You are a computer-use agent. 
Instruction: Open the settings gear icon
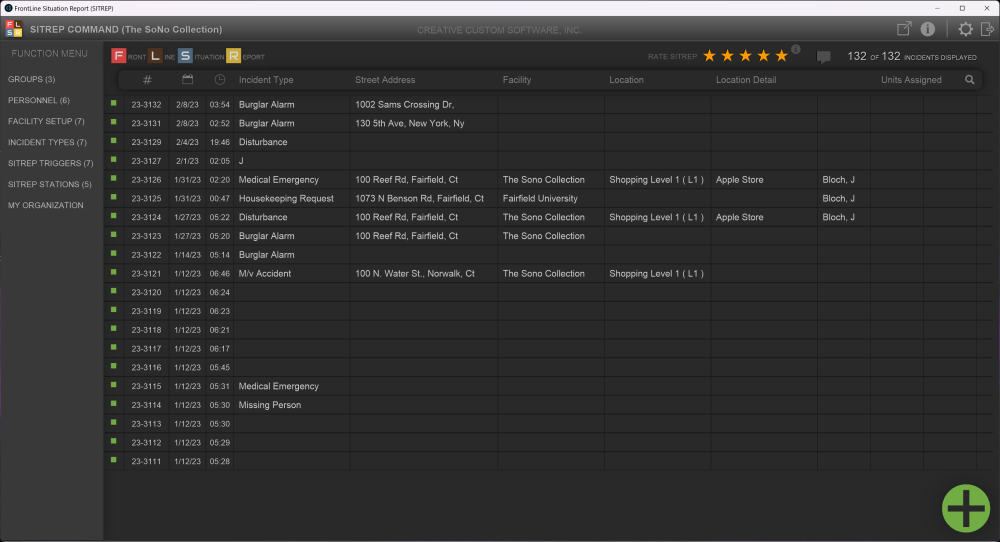[x=965, y=30]
